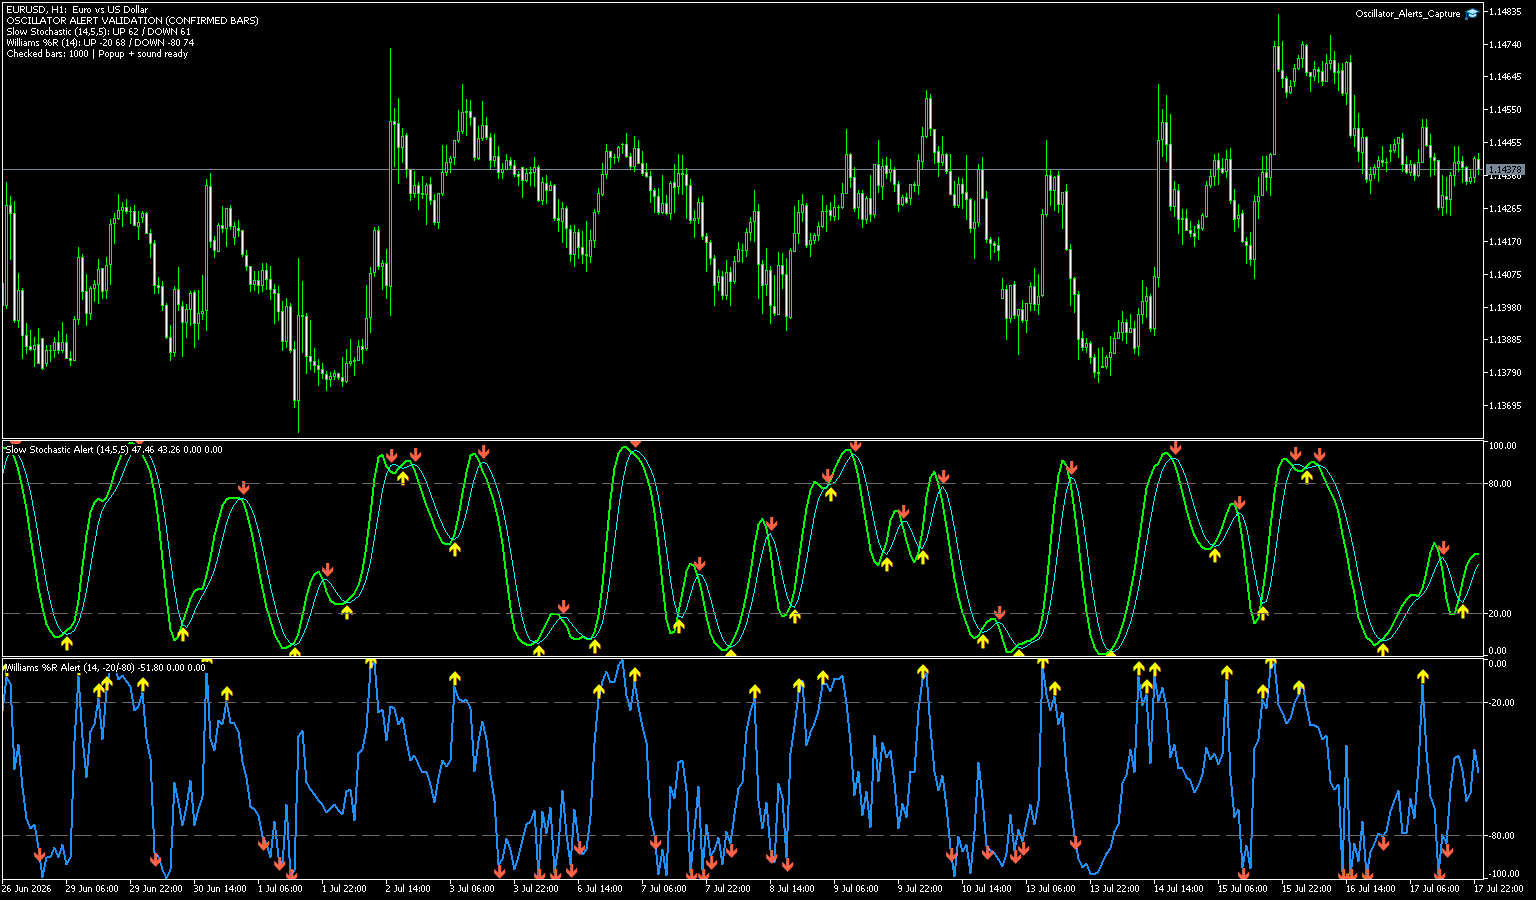Click price scale value 1.13980
1536x900 pixels.
(1505, 308)
